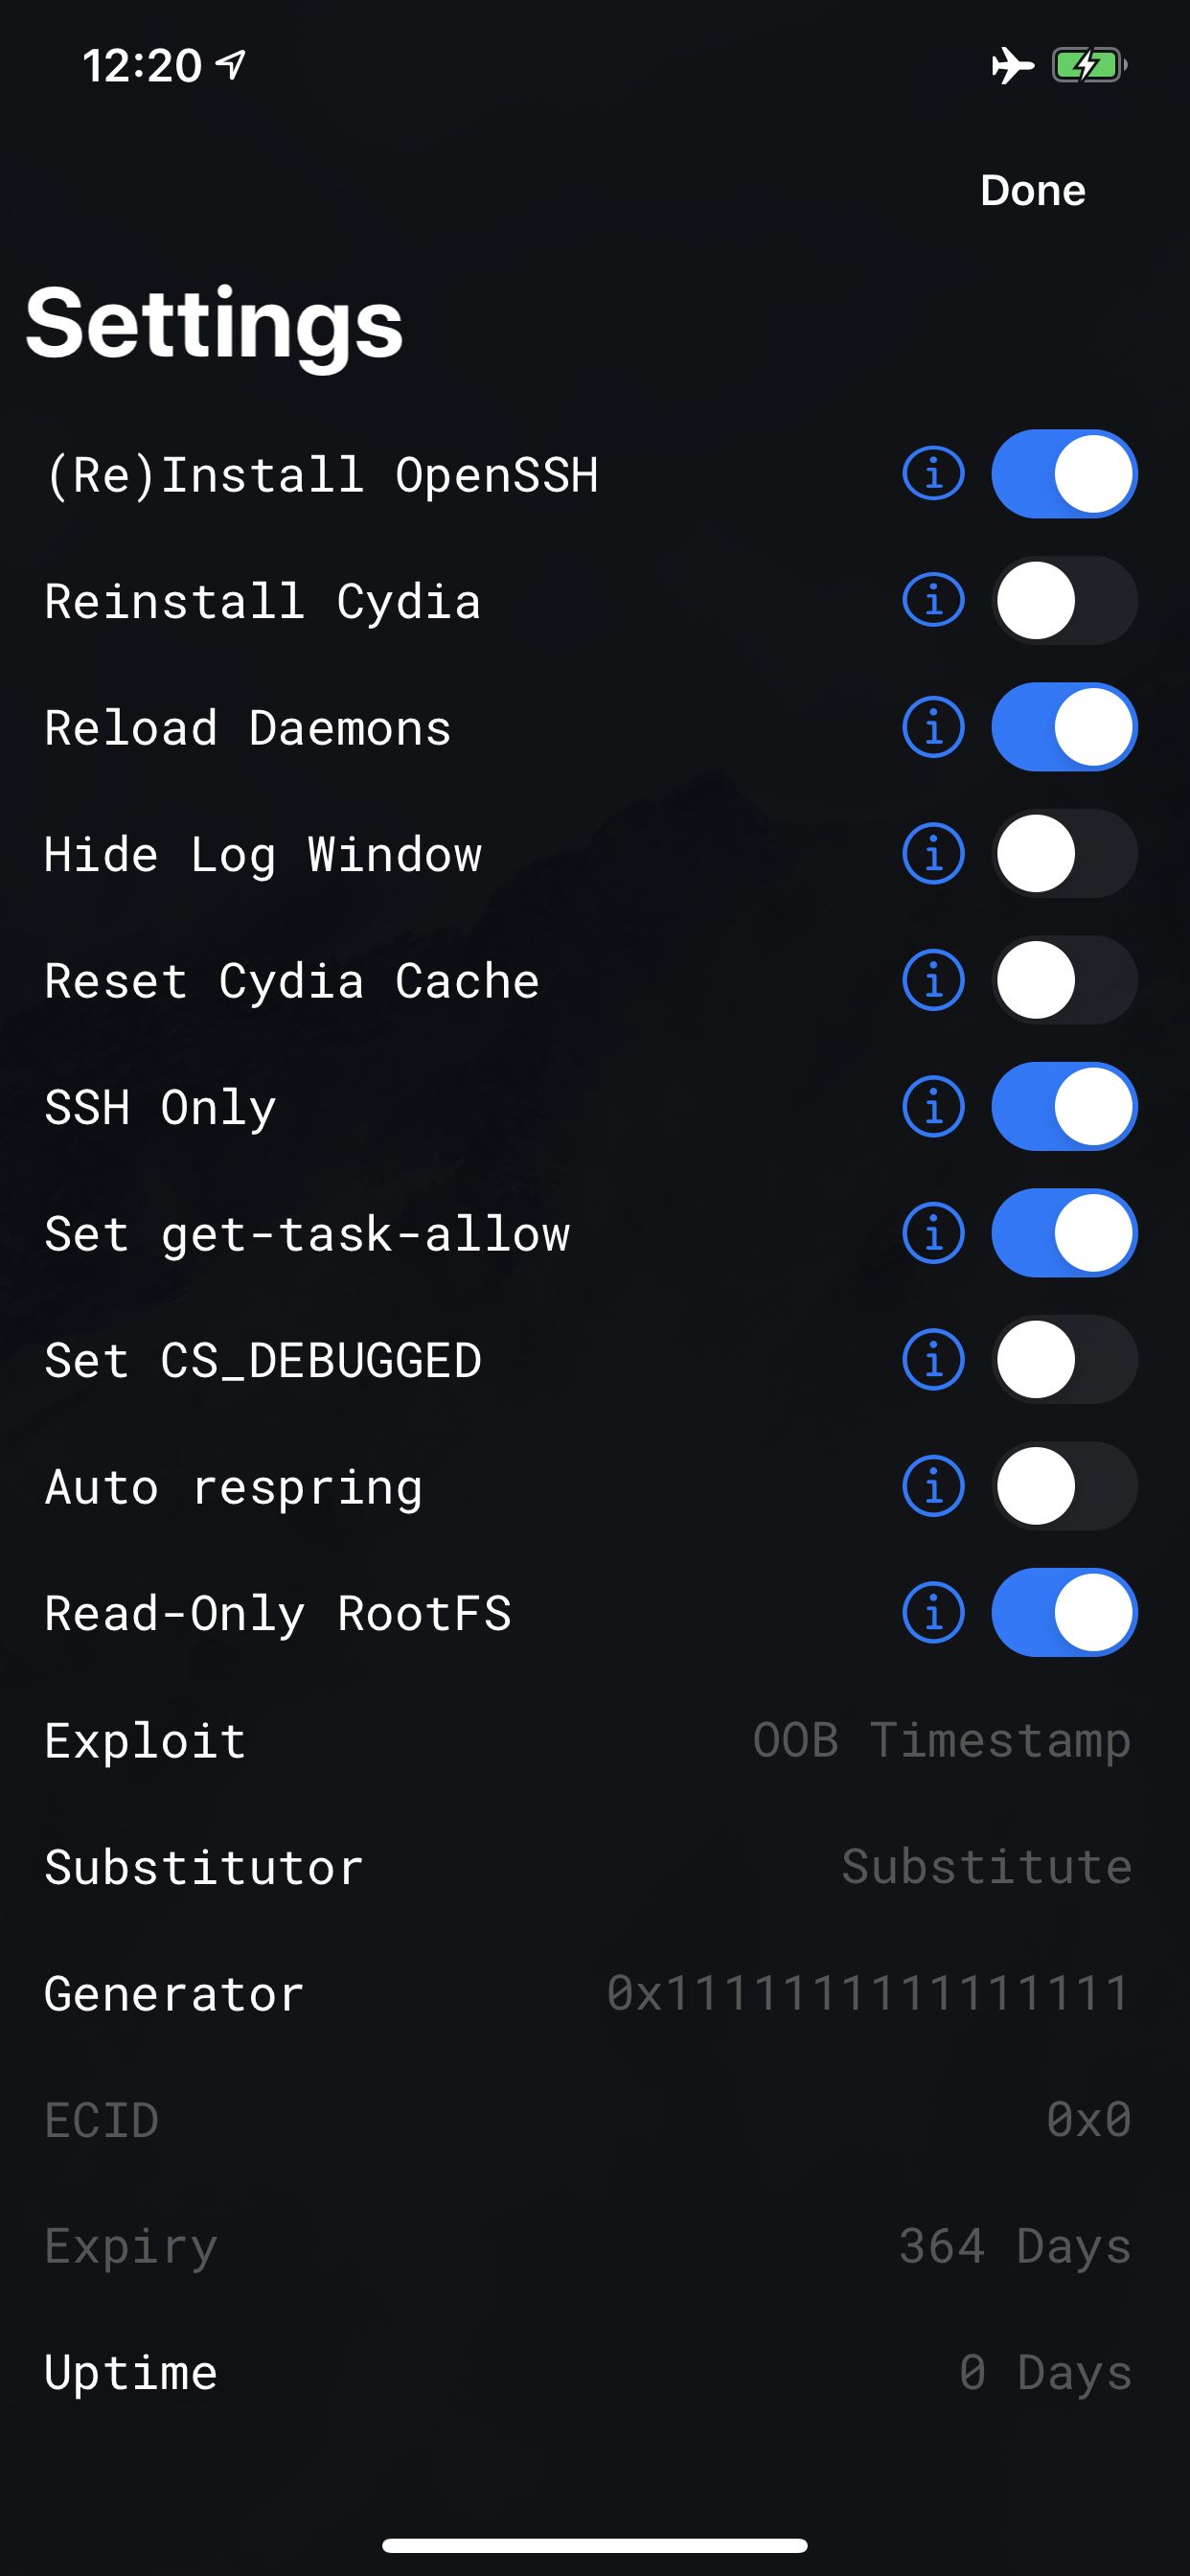View info for Reset Cydia Cache
Screen dimensions: 1190x2576
pos(933,980)
